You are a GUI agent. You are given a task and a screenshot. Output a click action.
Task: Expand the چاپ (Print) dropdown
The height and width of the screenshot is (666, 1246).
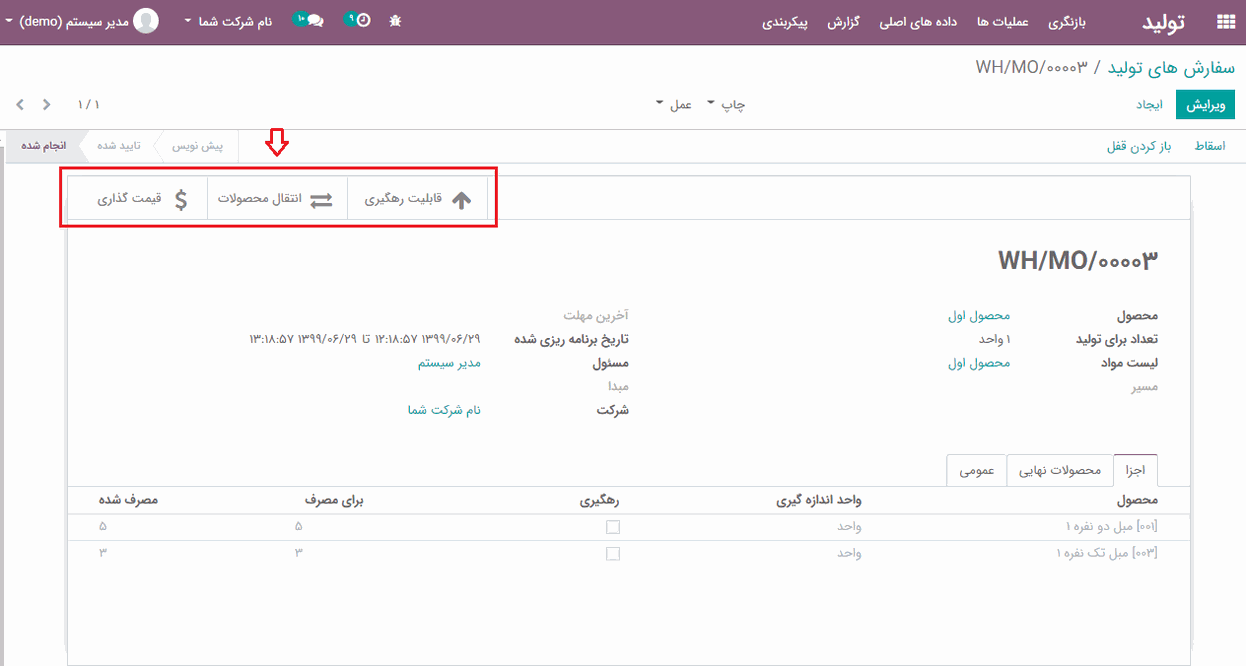[x=727, y=104]
